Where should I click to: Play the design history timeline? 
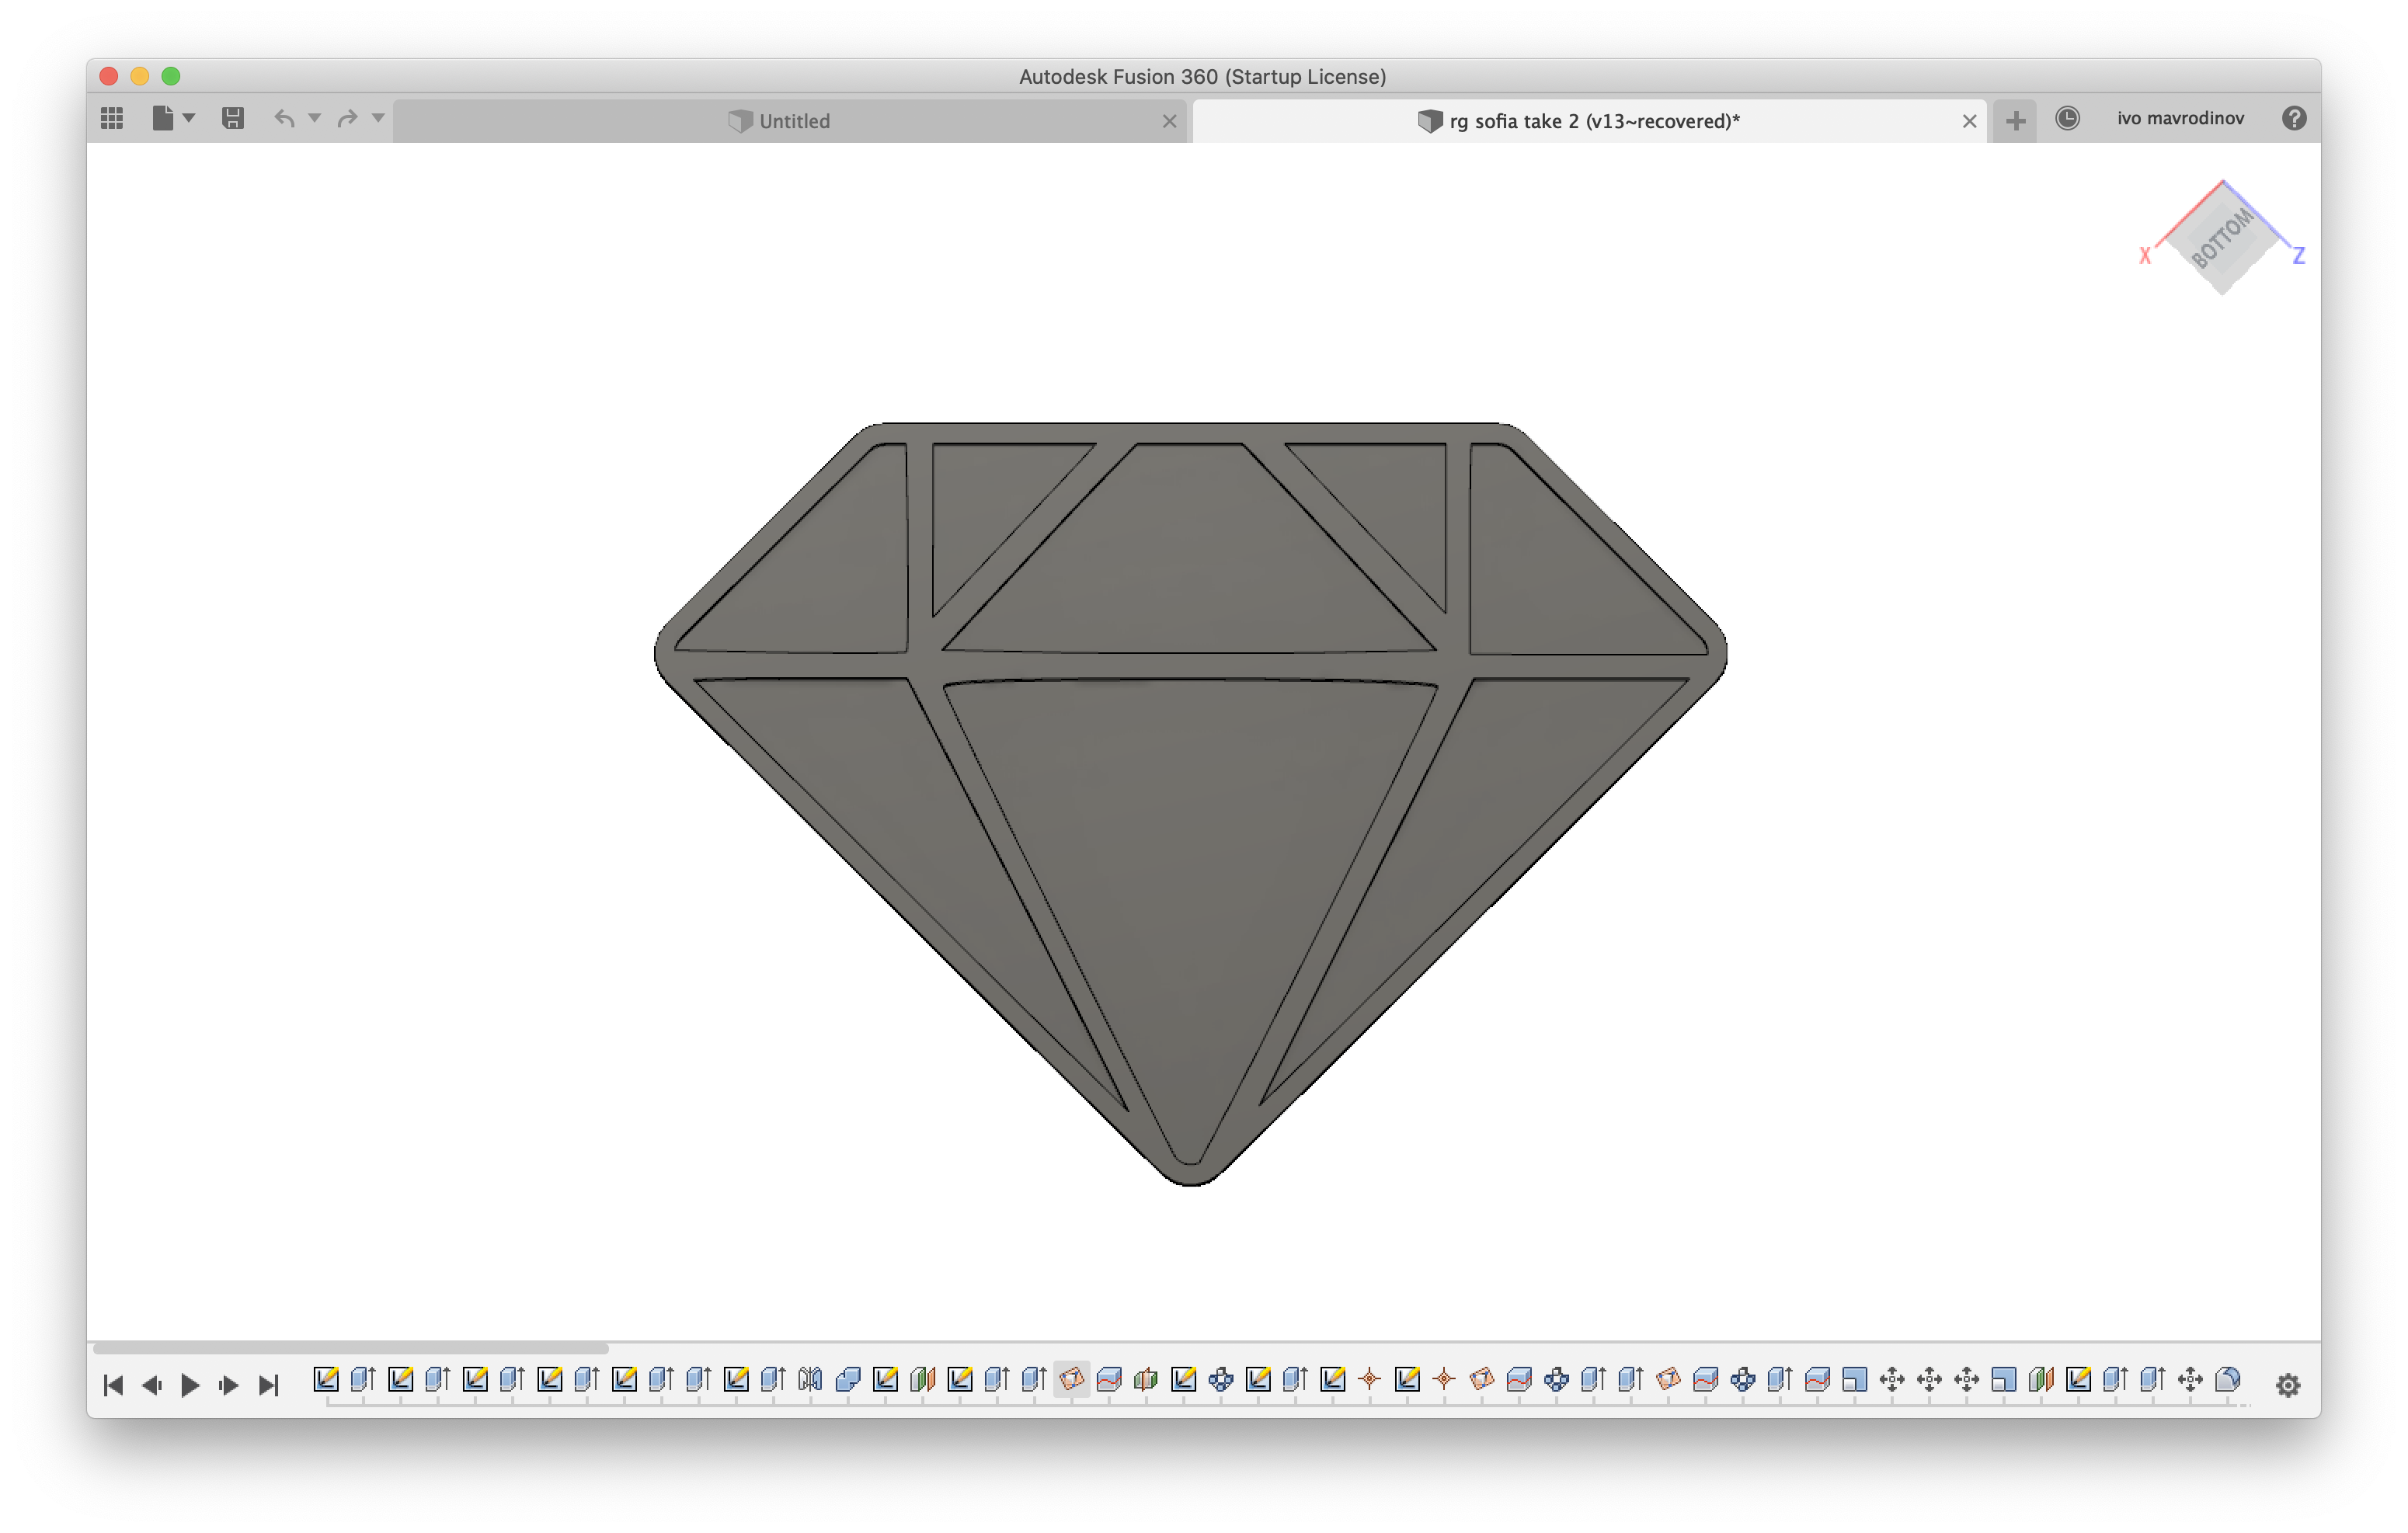click(x=190, y=1385)
